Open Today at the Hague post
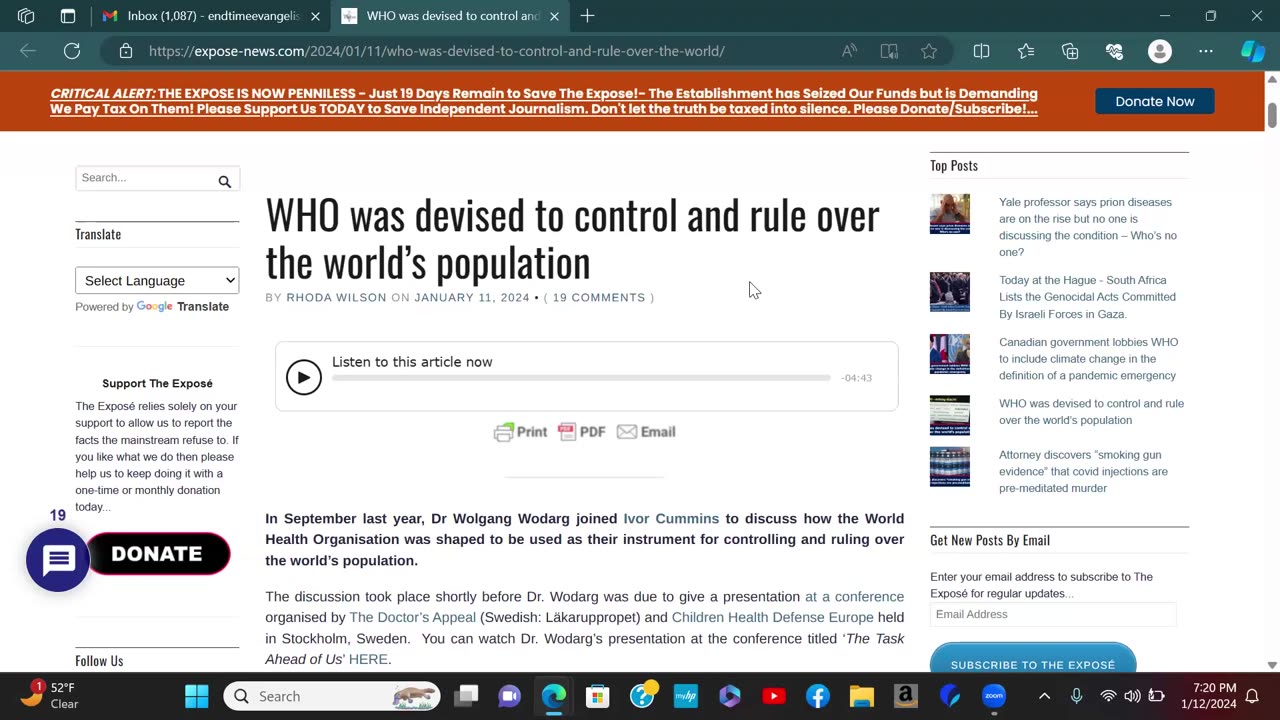 pos(1087,297)
